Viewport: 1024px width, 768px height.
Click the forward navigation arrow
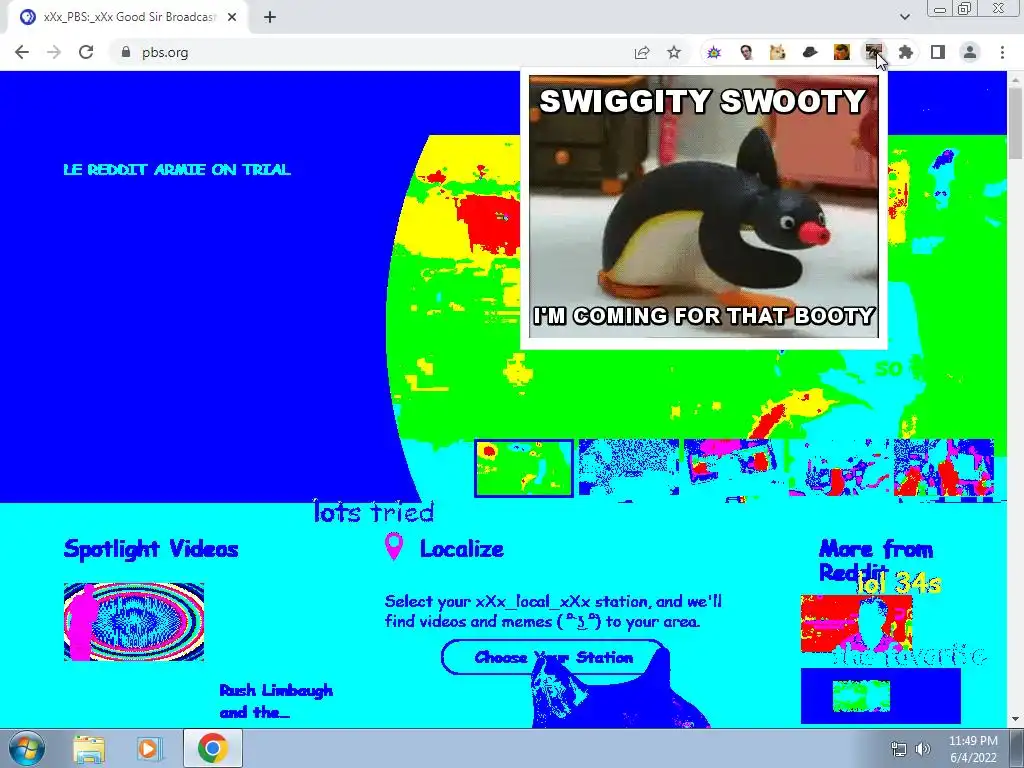(54, 52)
